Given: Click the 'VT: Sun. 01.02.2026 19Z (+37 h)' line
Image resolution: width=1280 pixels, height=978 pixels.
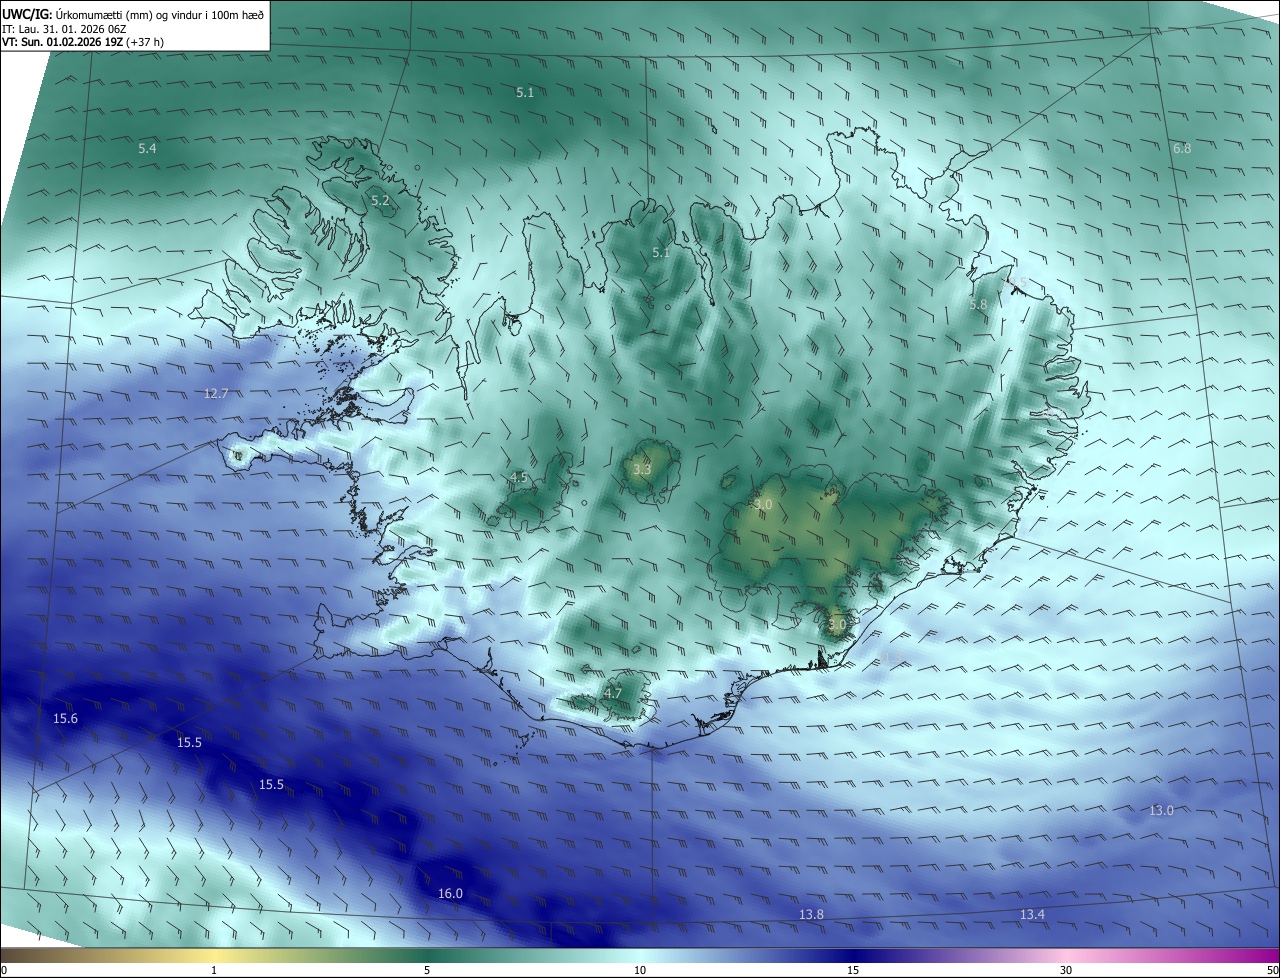Looking at the screenshot, I should [x=83, y=42].
